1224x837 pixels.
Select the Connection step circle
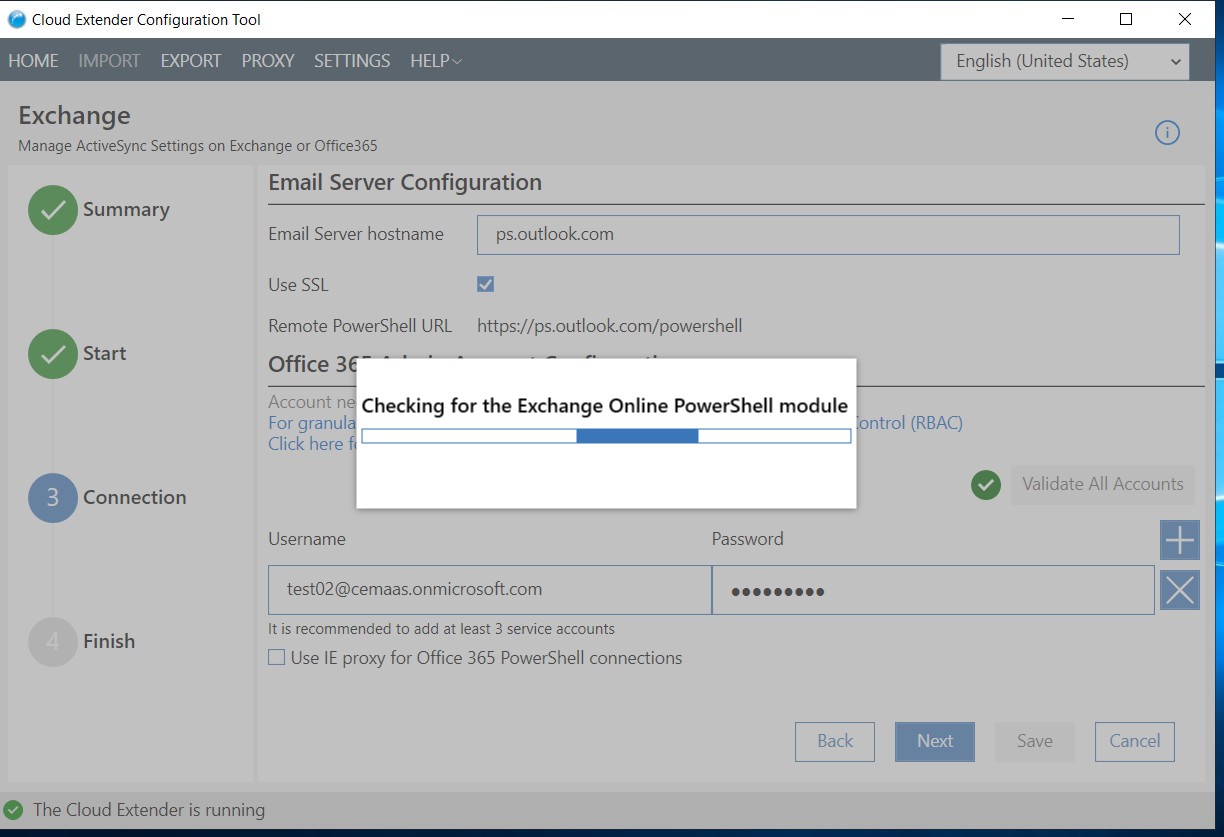(52, 497)
